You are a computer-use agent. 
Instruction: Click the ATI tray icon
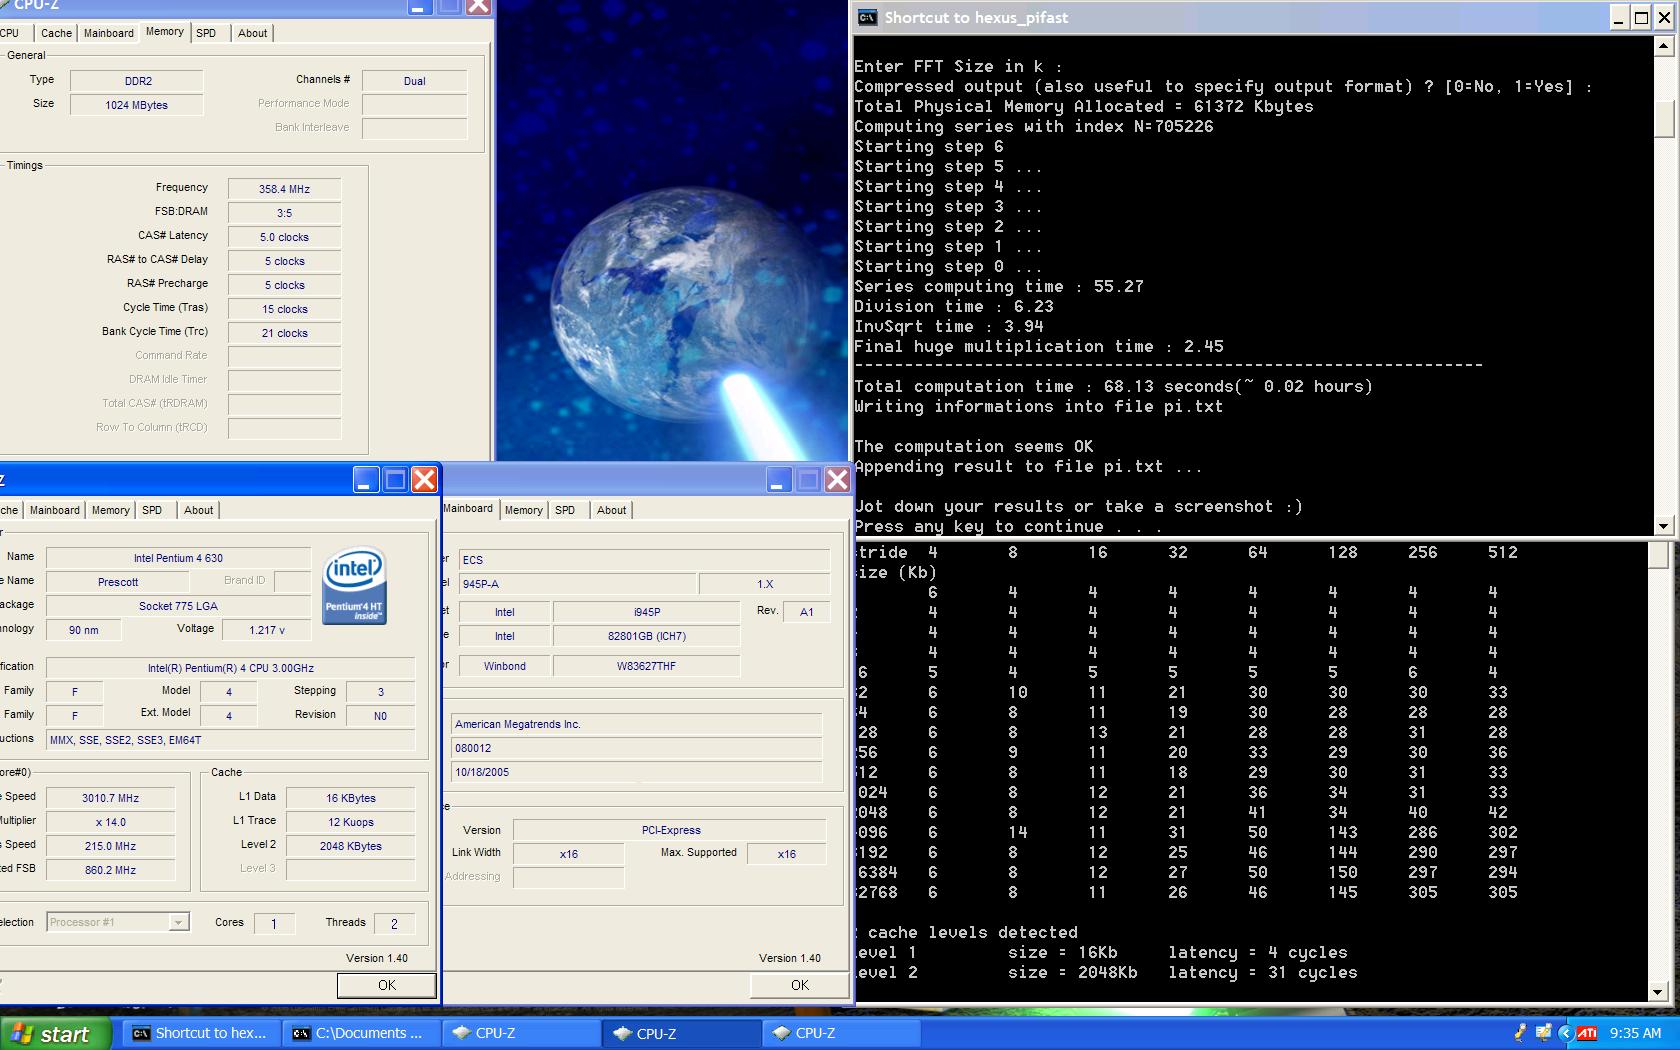pyautogui.click(x=1587, y=1034)
